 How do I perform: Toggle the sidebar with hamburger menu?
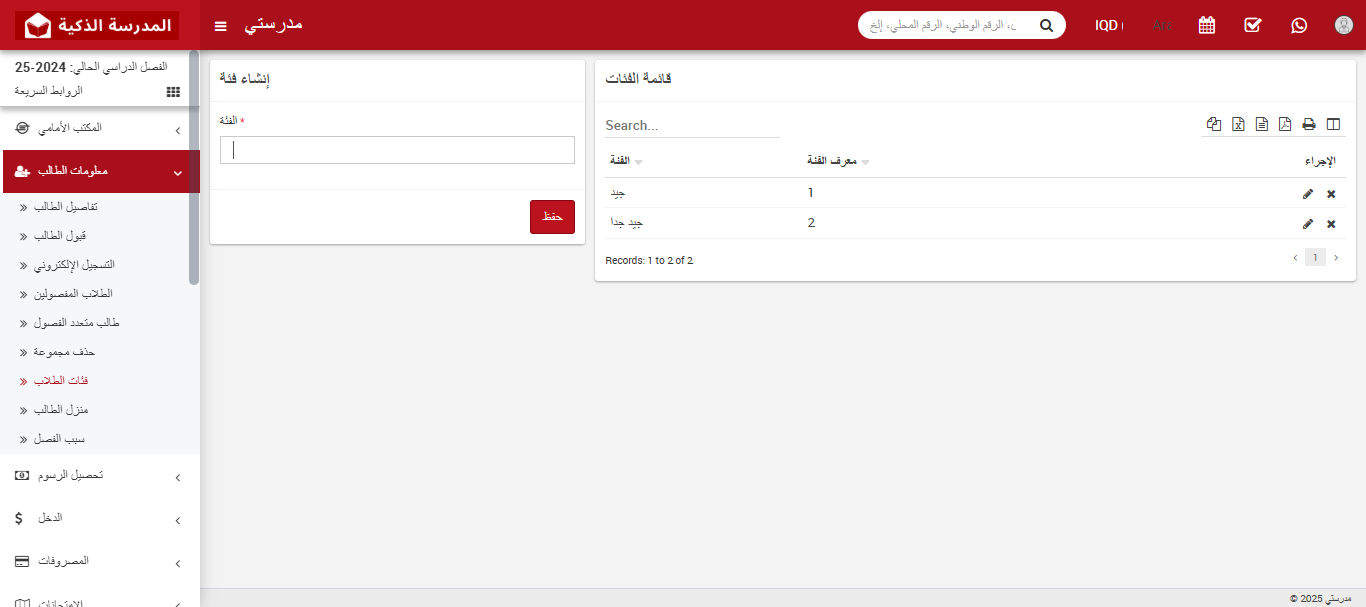pyautogui.click(x=221, y=25)
